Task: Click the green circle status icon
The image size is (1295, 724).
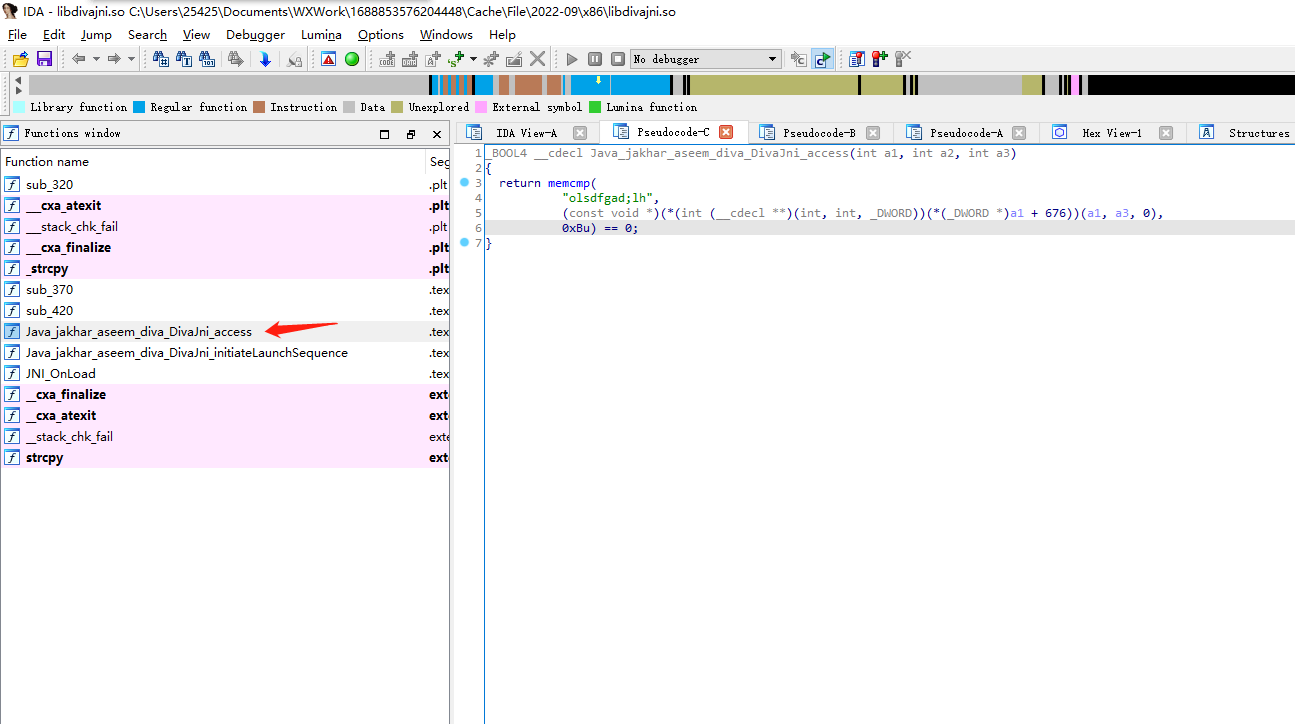Action: [352, 59]
